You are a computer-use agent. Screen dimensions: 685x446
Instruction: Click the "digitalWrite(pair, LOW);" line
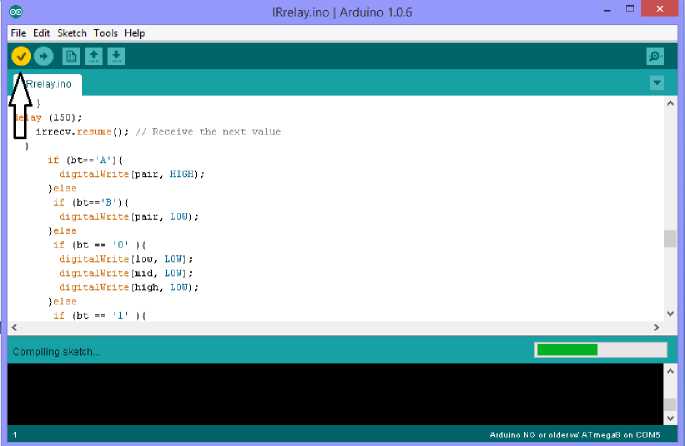click(x=129, y=216)
